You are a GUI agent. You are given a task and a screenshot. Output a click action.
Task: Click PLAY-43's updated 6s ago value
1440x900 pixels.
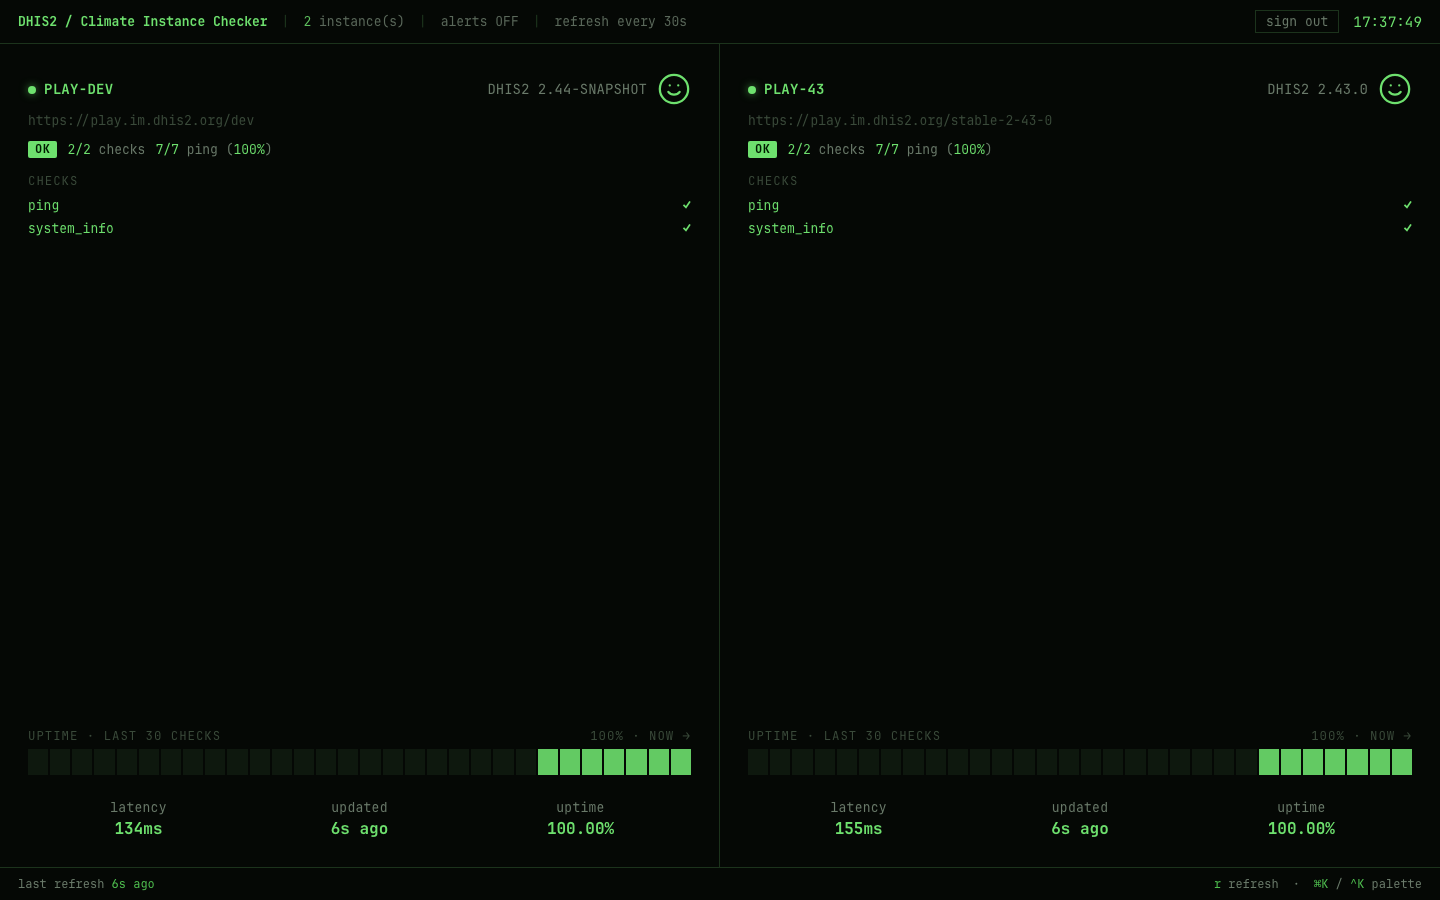pos(1079,828)
